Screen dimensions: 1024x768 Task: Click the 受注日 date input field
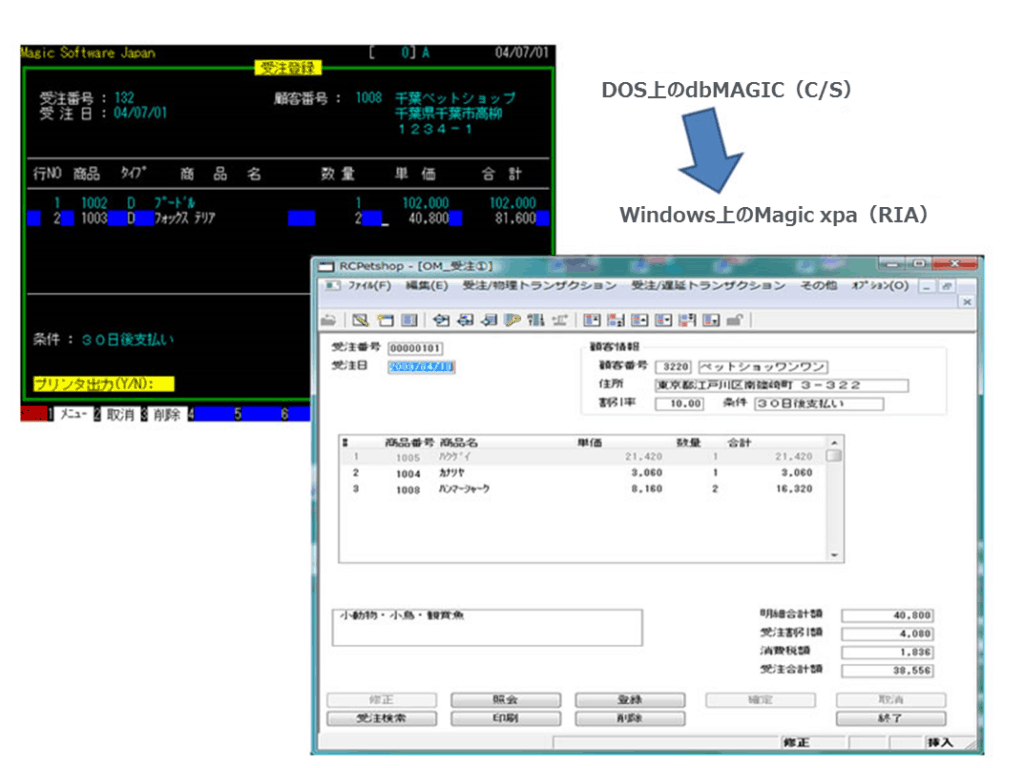[421, 367]
